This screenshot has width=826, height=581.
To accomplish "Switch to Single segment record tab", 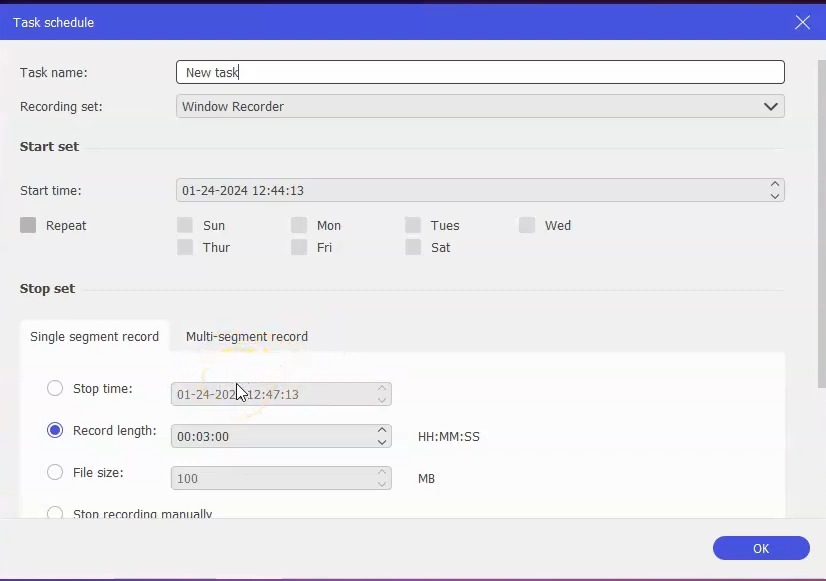I will click(x=94, y=337).
